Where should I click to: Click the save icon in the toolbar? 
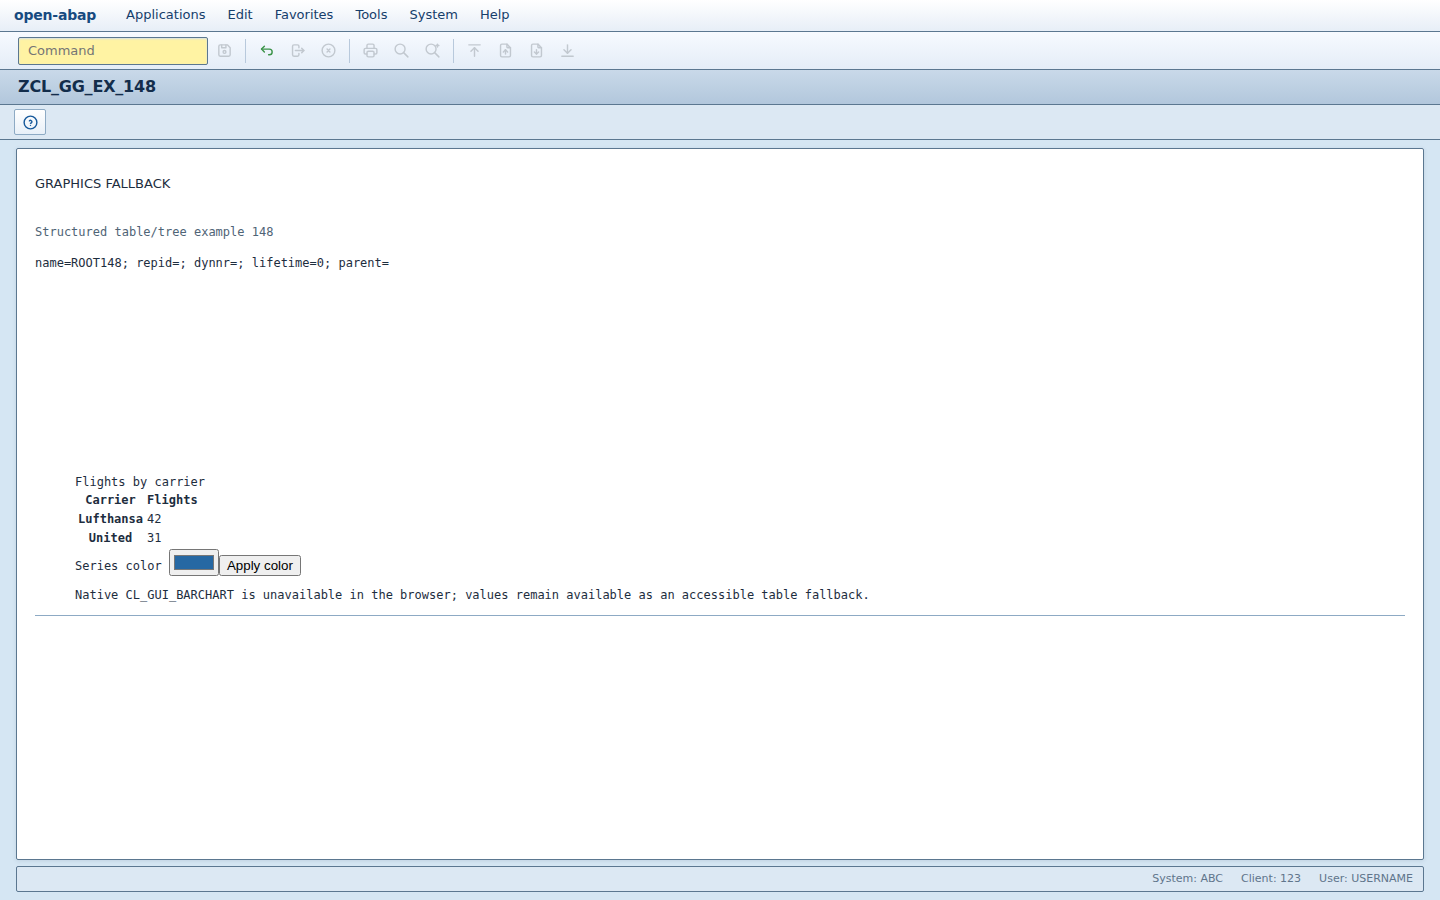tap(225, 51)
